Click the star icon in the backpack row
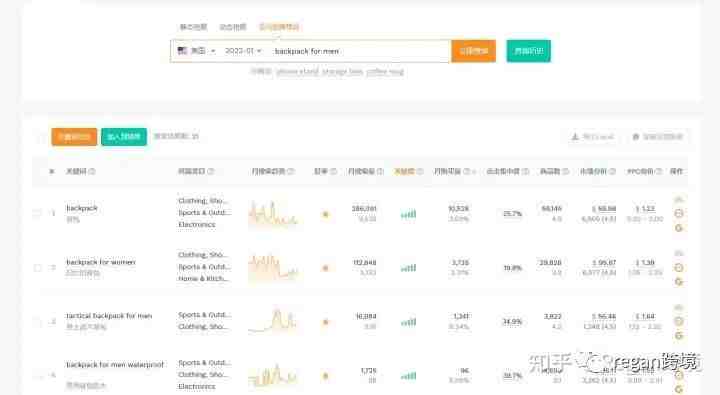The width and height of the screenshot is (720, 395). point(326,214)
